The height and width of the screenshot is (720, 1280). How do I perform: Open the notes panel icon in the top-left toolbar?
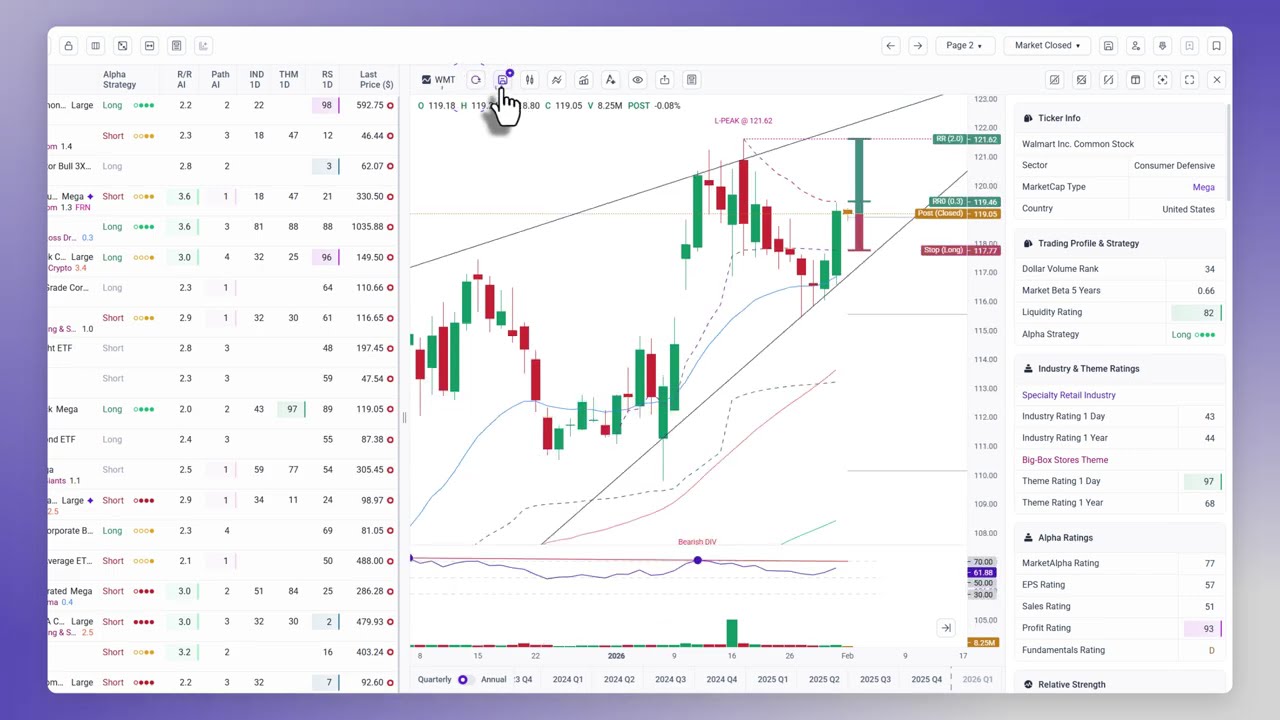click(176, 45)
